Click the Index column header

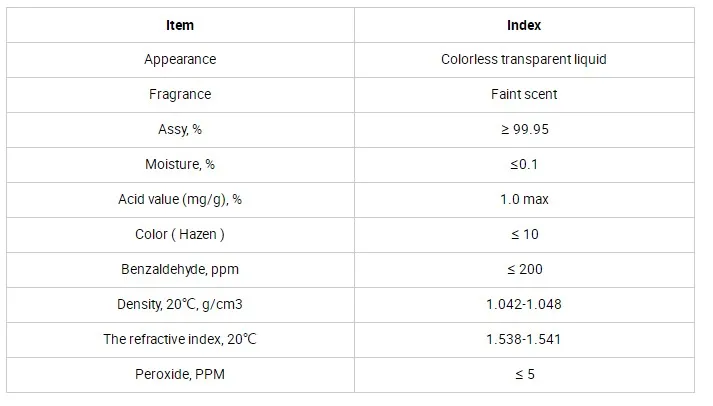tap(523, 26)
